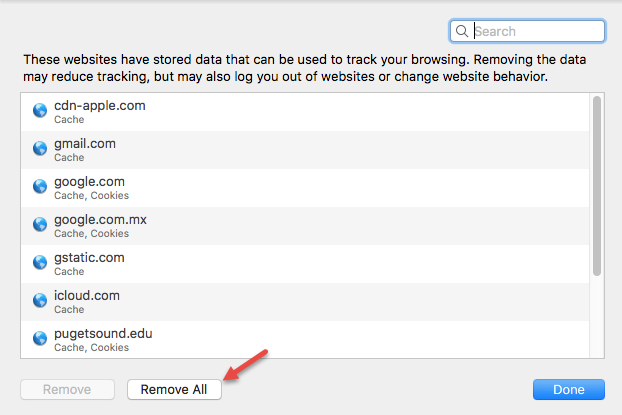The image size is (622, 415).
Task: Select the globe icon beside gstatic.com
Action: click(40, 262)
